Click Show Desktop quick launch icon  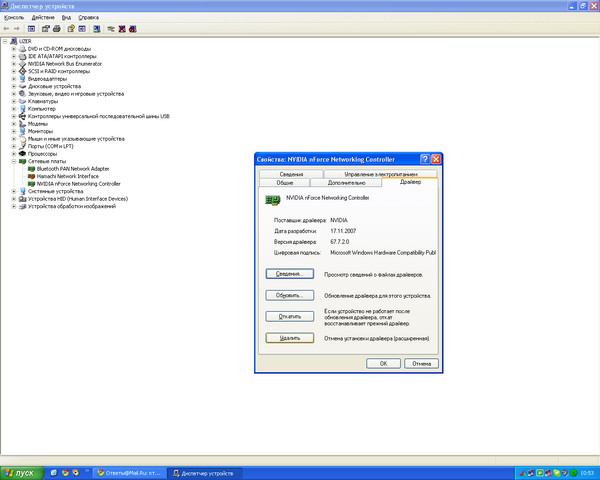pos(54,473)
